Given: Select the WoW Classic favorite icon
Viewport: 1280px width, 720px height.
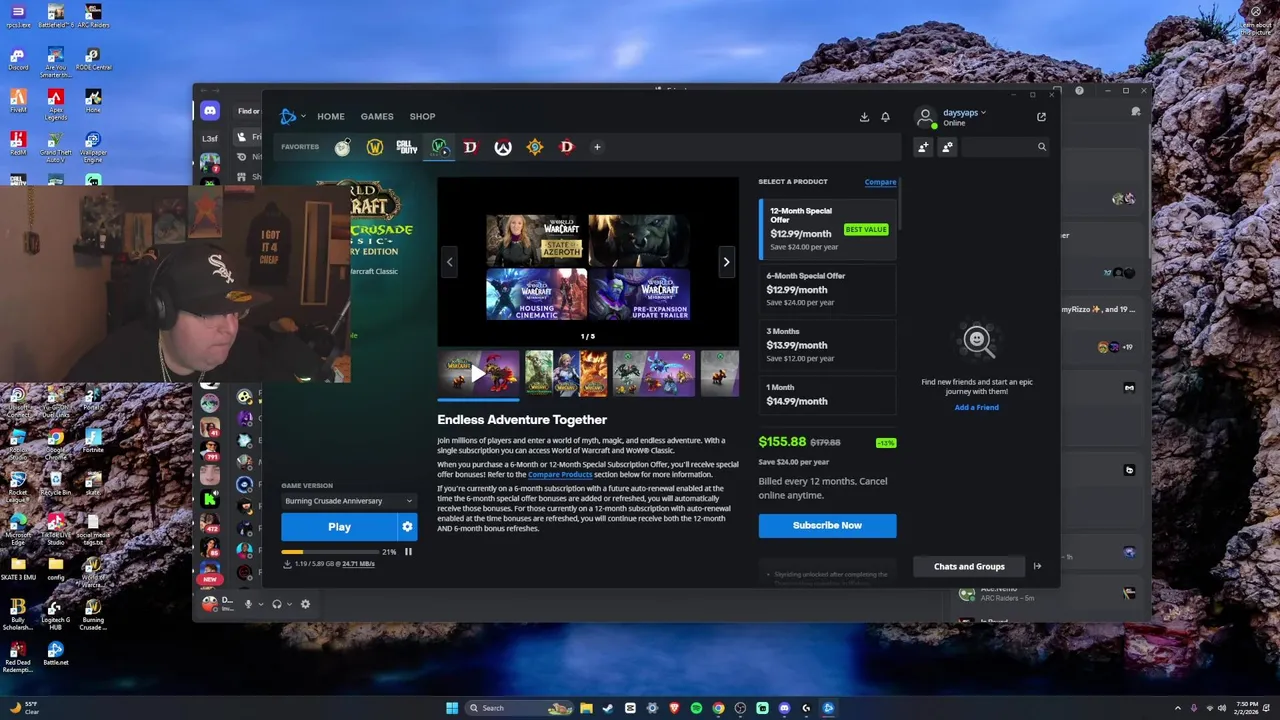Looking at the screenshot, I should tap(439, 148).
